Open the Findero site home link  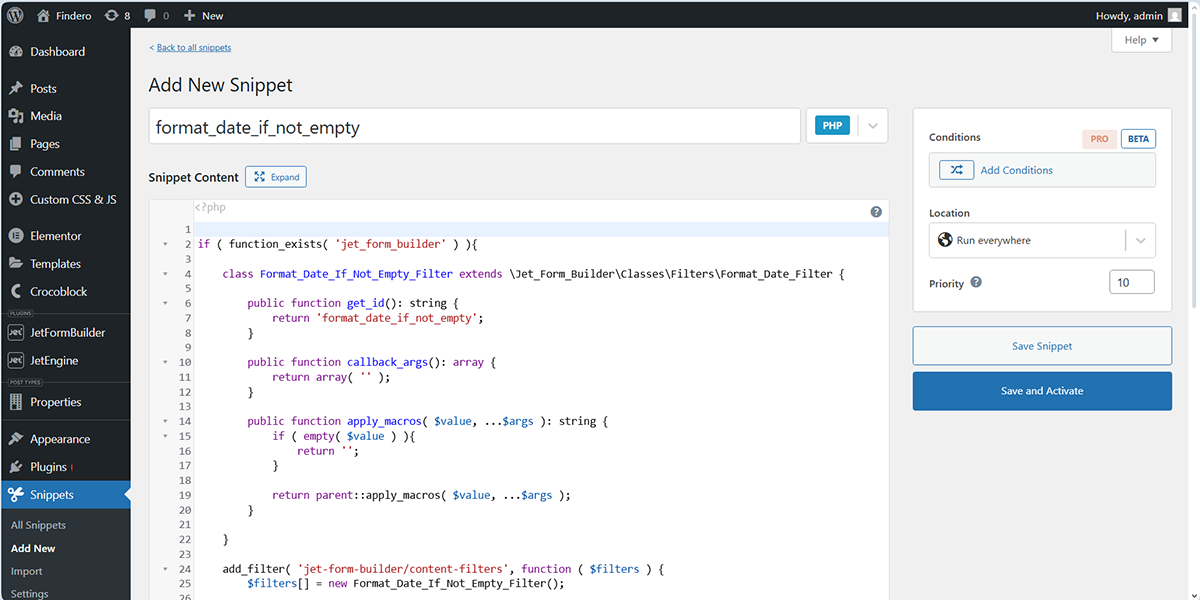point(62,15)
